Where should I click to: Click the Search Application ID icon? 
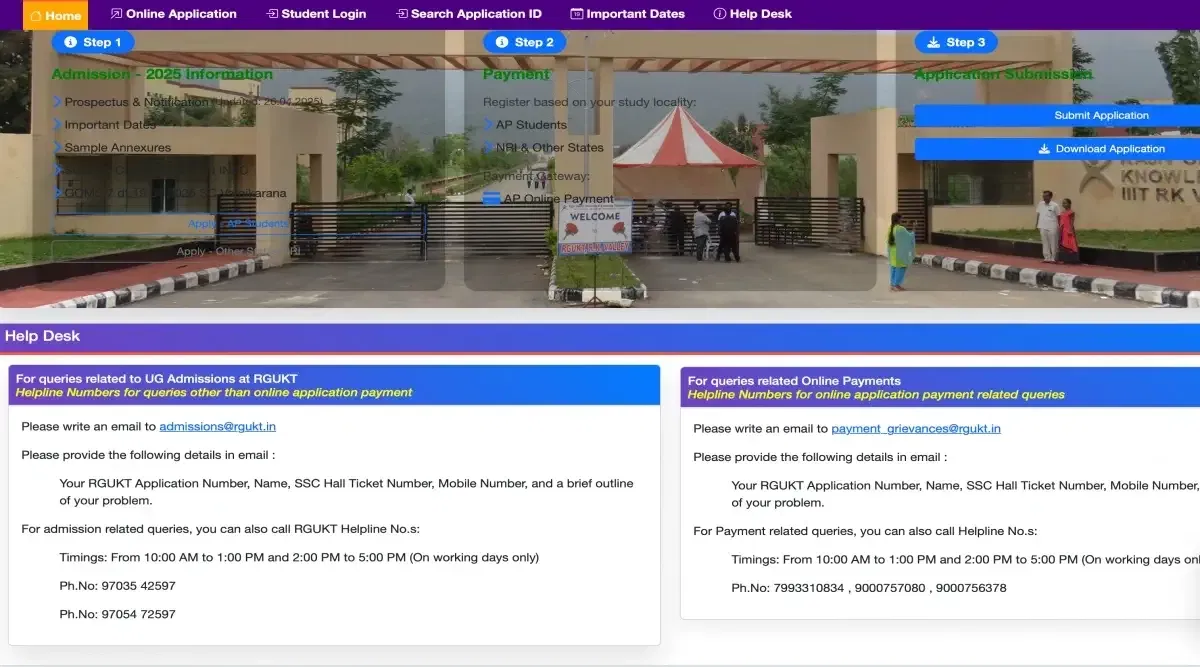point(402,14)
